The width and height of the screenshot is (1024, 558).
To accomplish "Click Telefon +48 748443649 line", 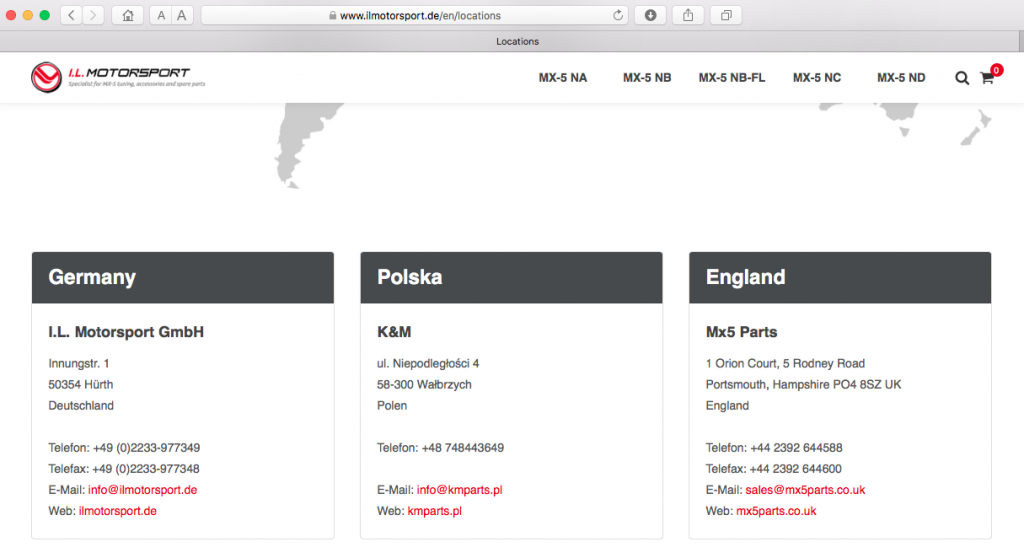I will point(440,448).
